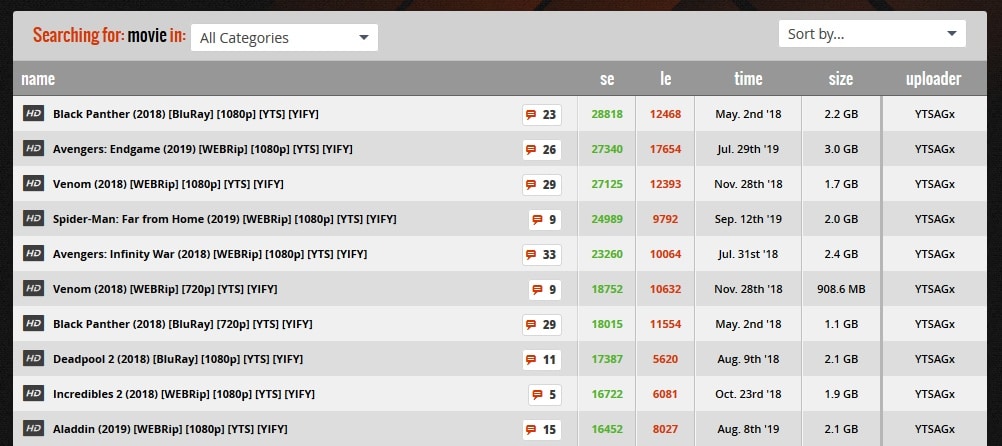Click uploader YTSAGx in Deadpool 2 row
The image size is (1002, 446).
tap(934, 358)
